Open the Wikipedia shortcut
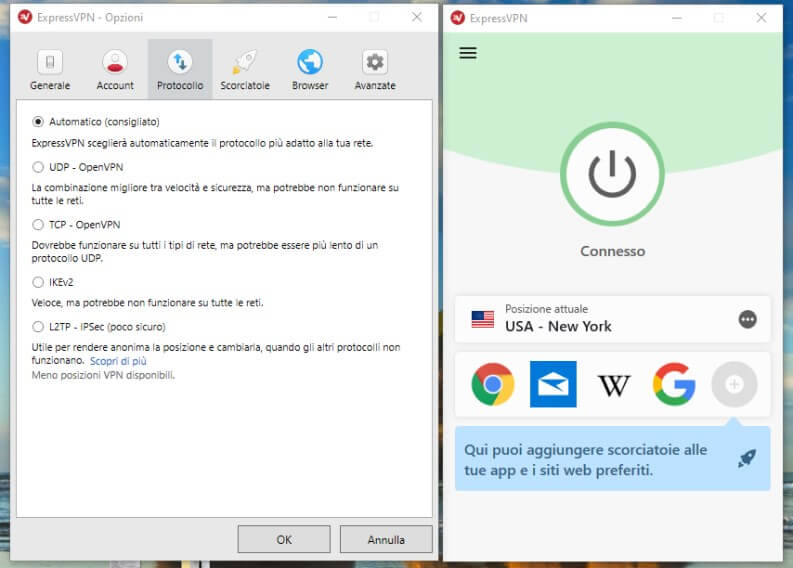This screenshot has height=568, width=793. pyautogui.click(x=614, y=385)
